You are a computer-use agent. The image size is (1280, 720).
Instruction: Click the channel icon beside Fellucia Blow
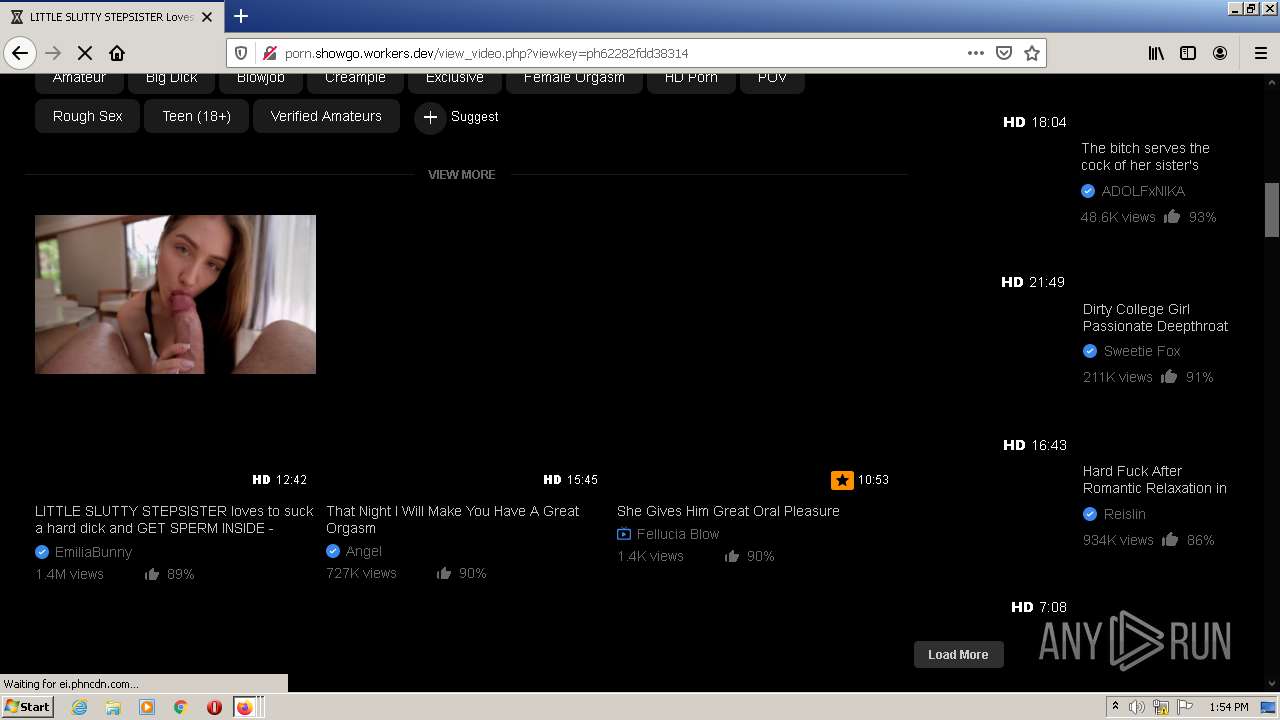click(x=624, y=534)
